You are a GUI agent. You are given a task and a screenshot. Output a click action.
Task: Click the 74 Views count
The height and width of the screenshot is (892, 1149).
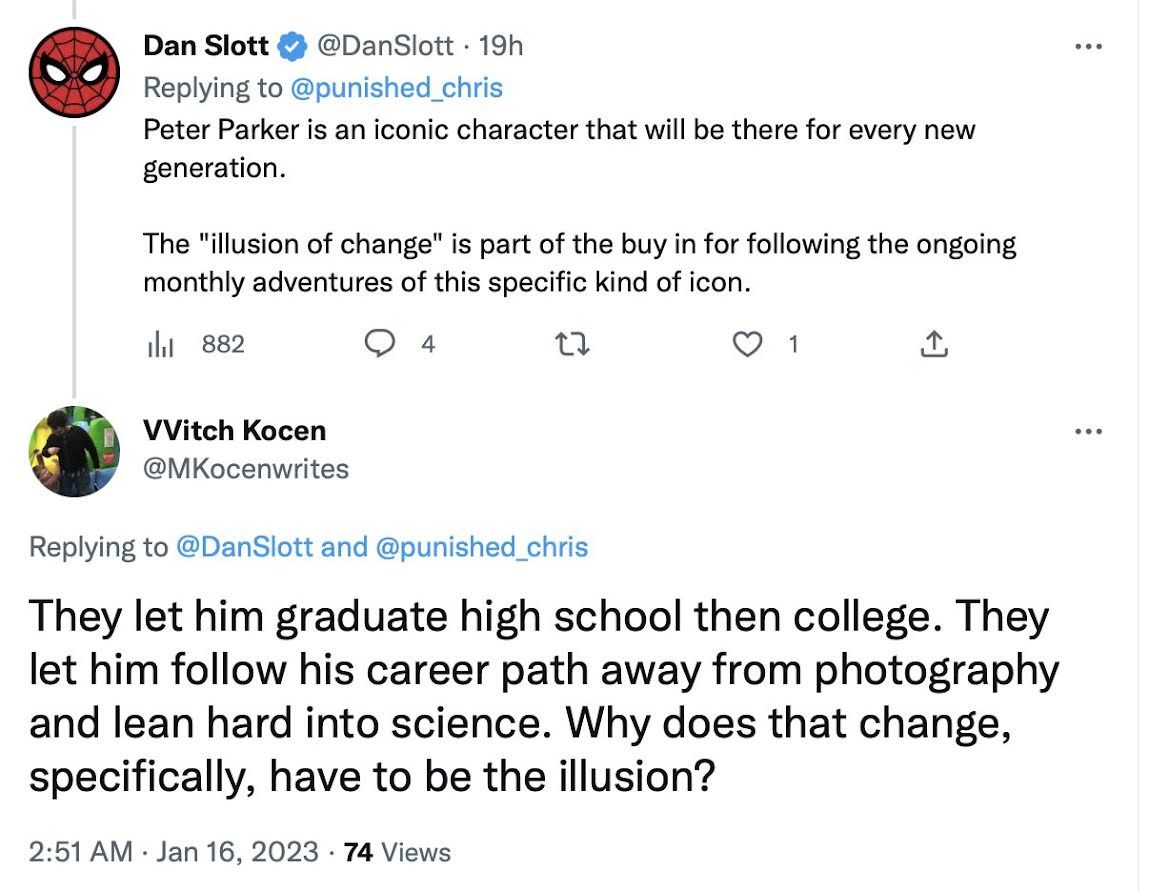pos(397,852)
